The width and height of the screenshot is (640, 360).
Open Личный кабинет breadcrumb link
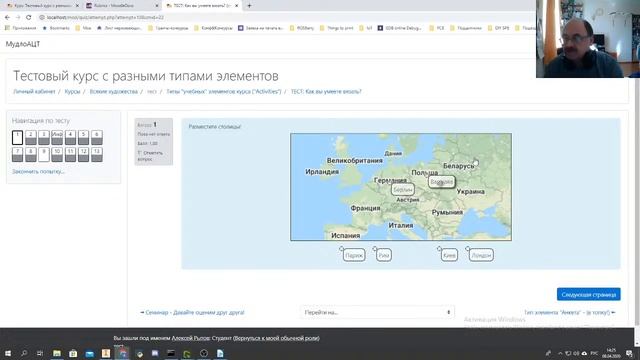point(34,91)
